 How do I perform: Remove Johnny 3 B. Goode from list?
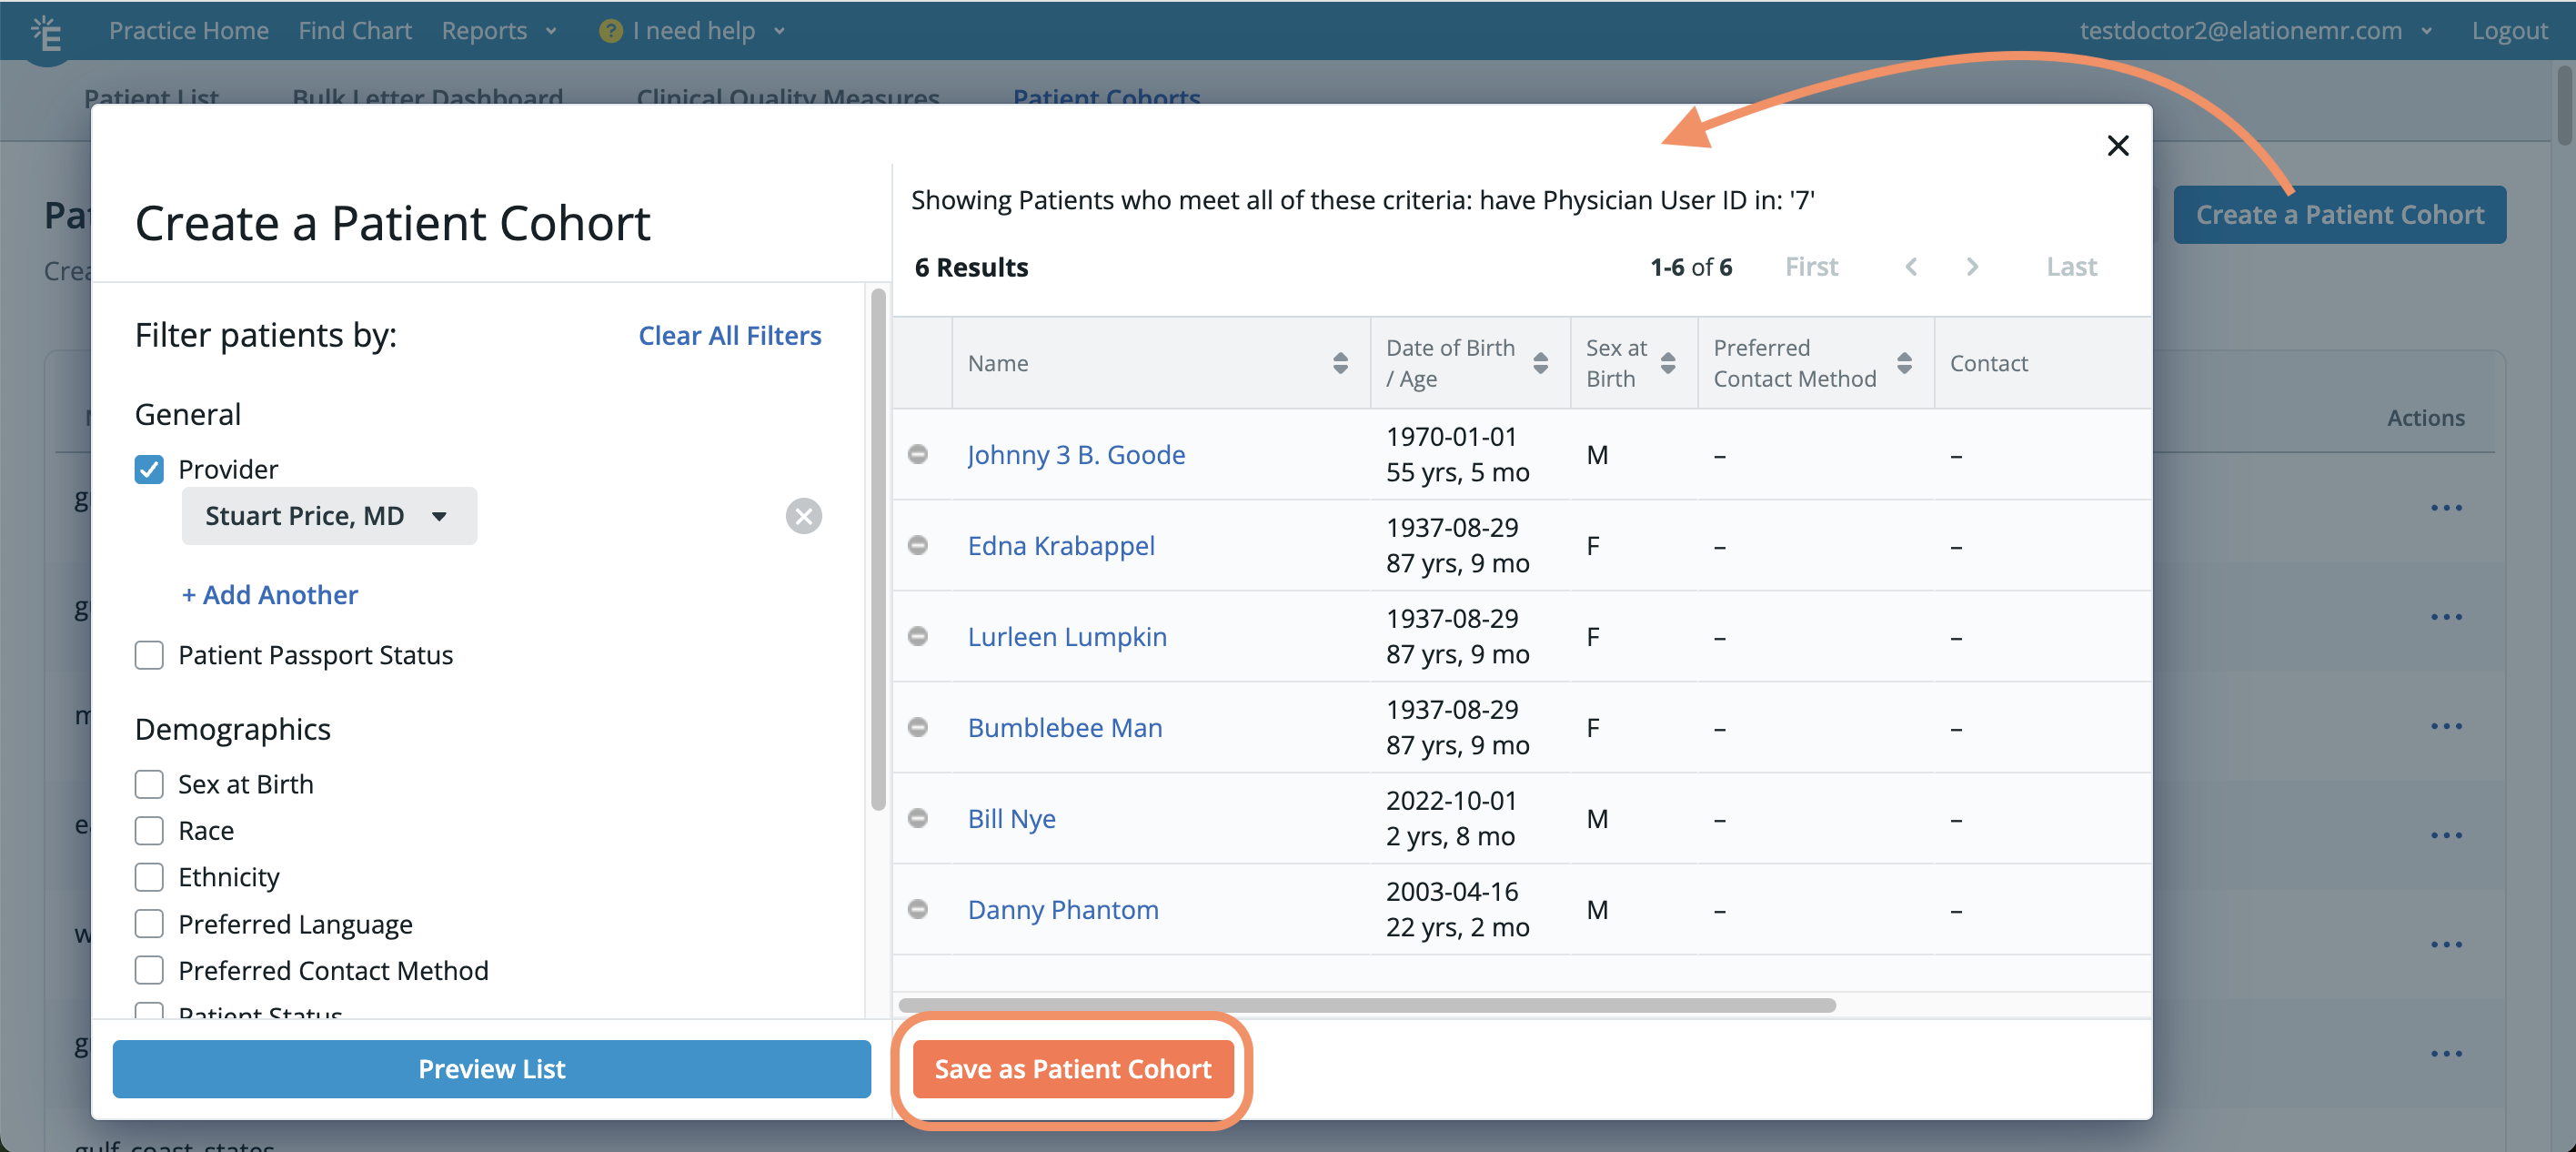click(x=917, y=455)
